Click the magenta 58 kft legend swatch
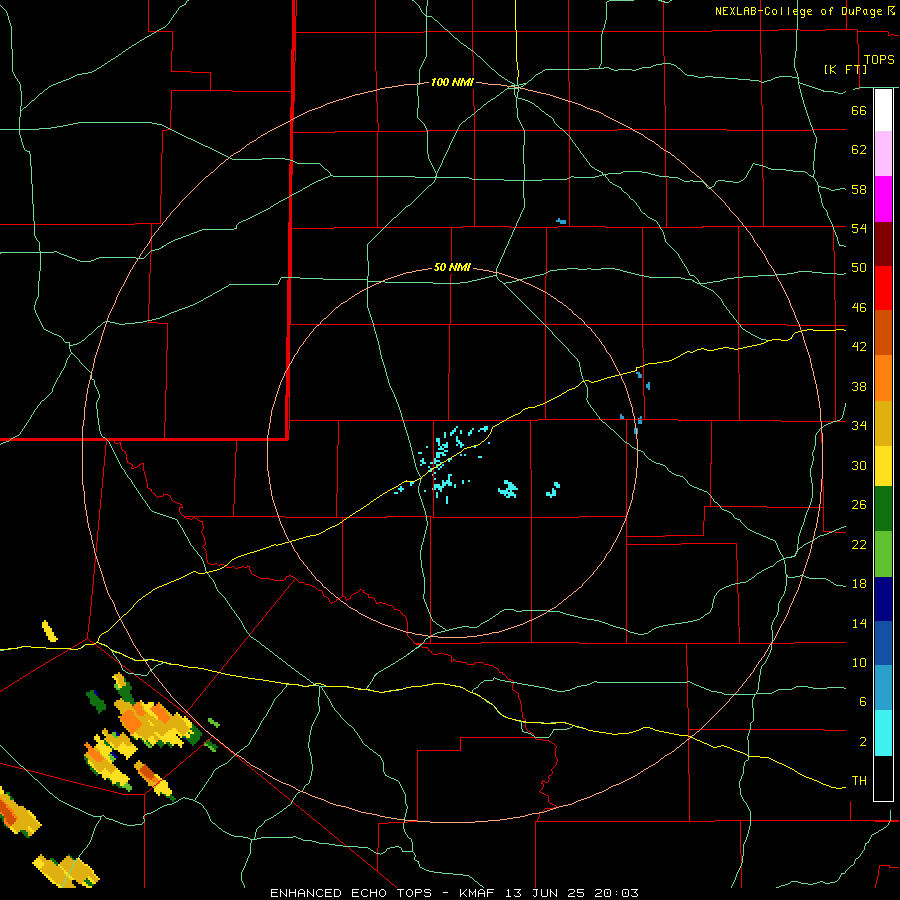The width and height of the screenshot is (900, 900). [883, 199]
